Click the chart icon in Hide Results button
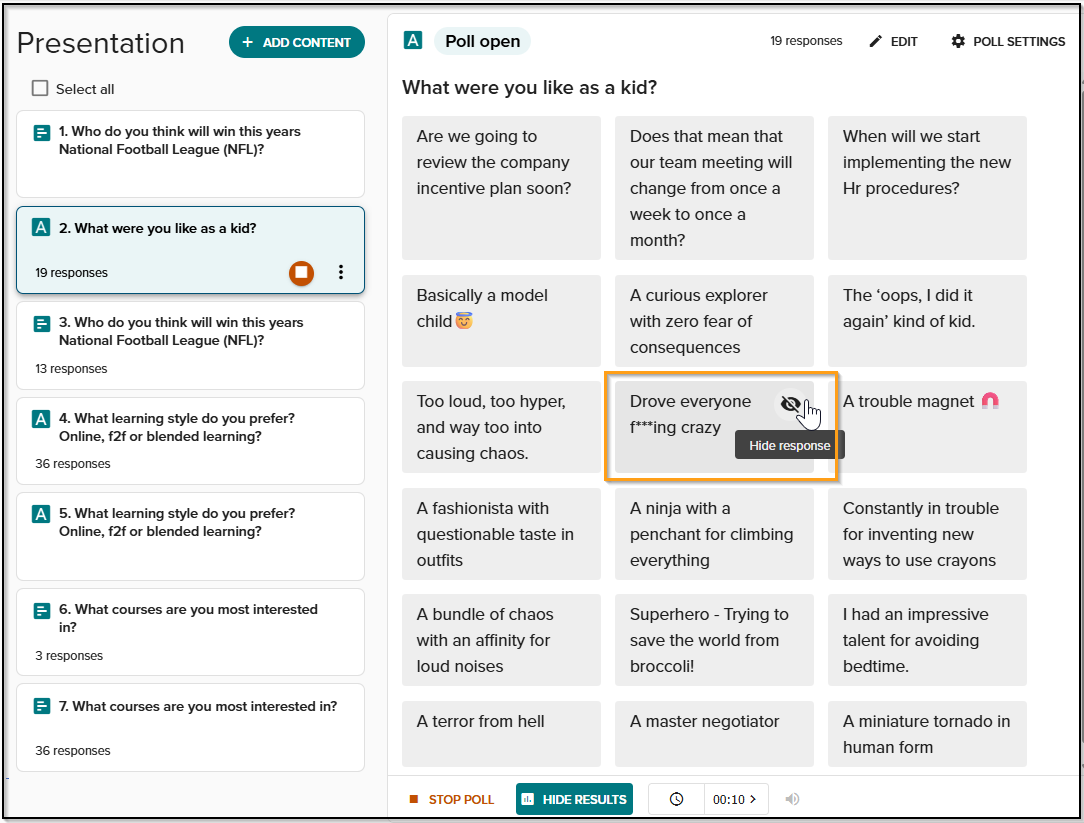This screenshot has height=823, width=1084. point(527,799)
